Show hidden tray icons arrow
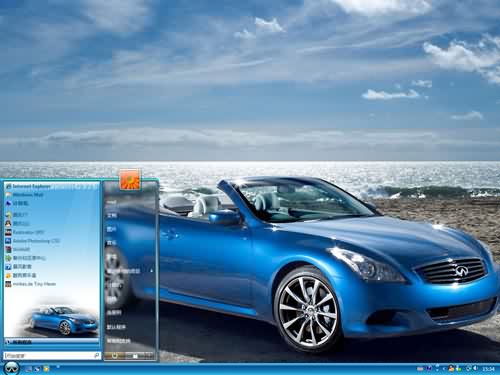Viewport: 500px width, 375px height. coord(444,369)
